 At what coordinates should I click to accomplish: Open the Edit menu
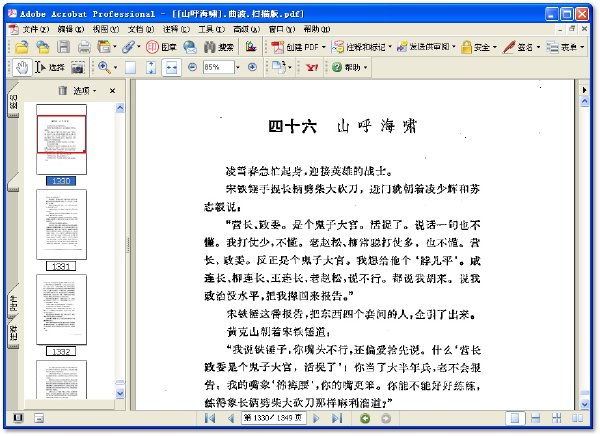(x=71, y=29)
